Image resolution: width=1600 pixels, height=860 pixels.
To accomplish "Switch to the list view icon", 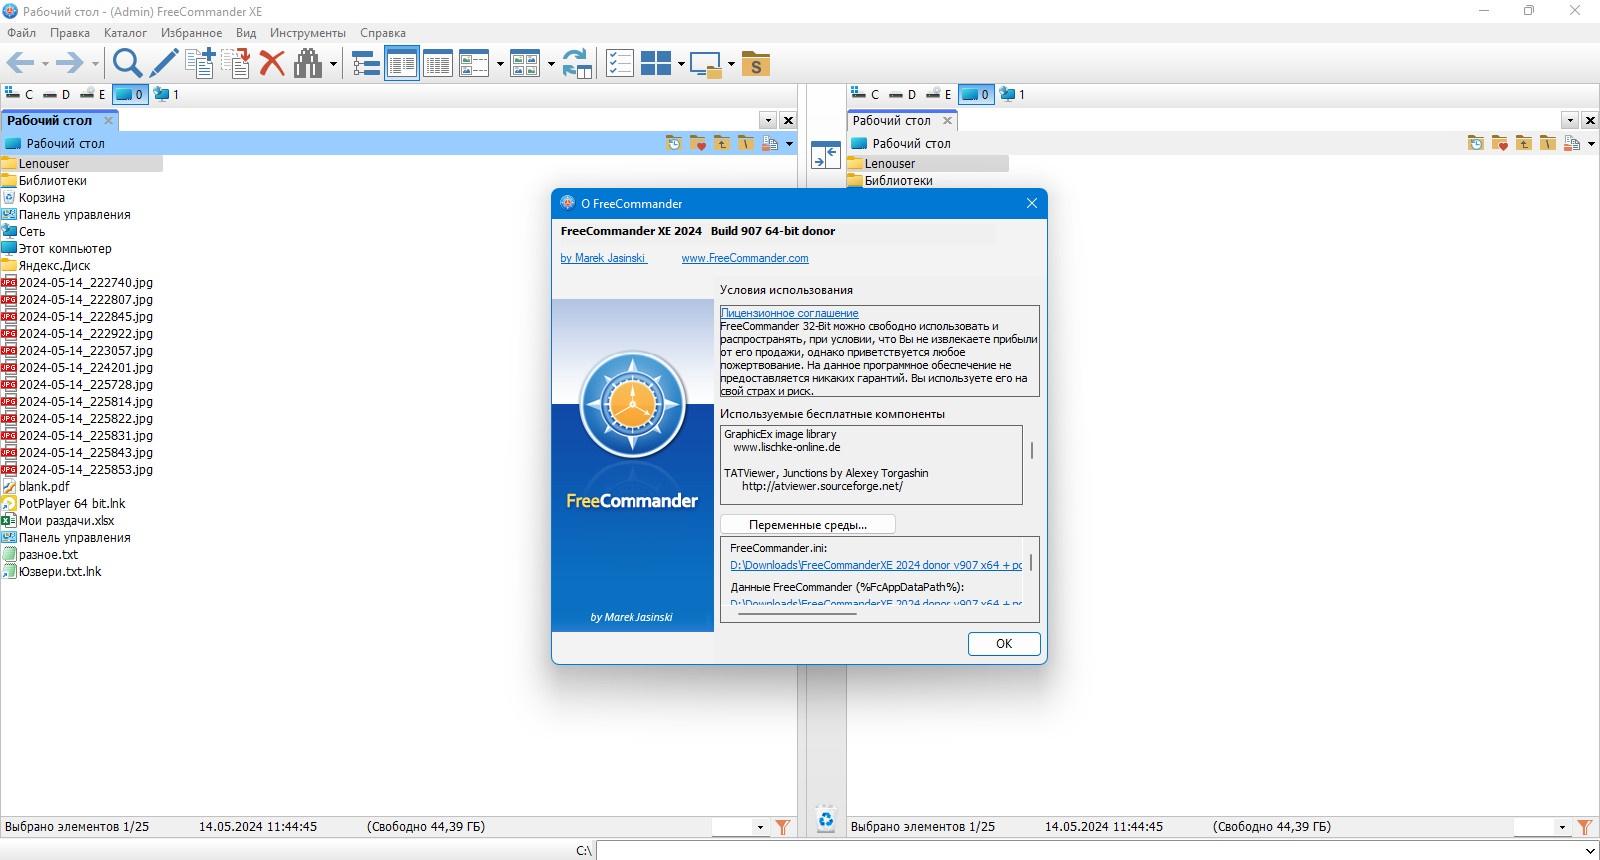I will tap(402, 64).
